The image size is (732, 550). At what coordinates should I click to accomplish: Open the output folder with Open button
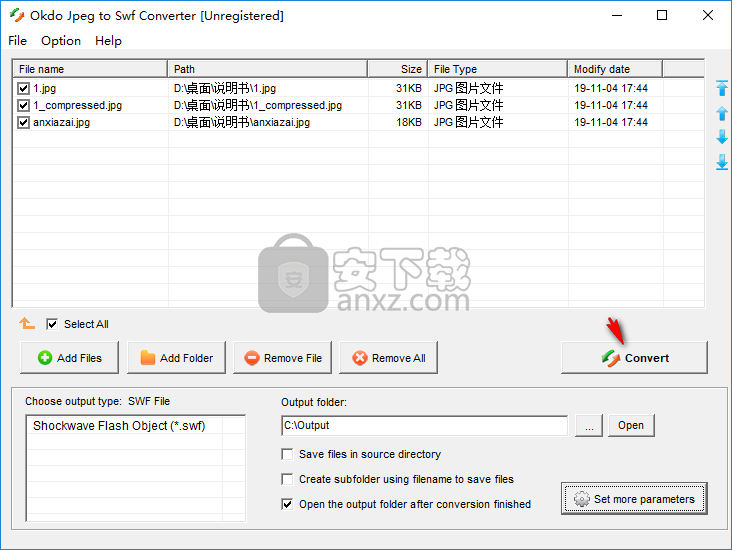click(631, 425)
